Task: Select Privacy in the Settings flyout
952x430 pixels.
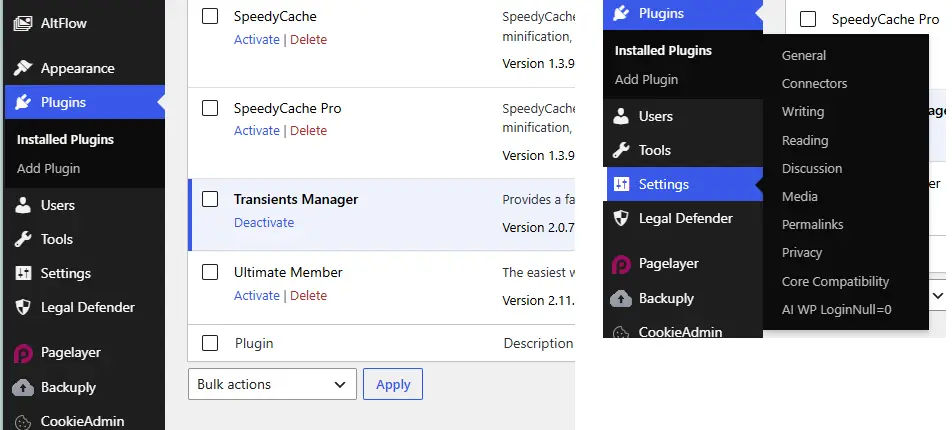Action: click(802, 253)
